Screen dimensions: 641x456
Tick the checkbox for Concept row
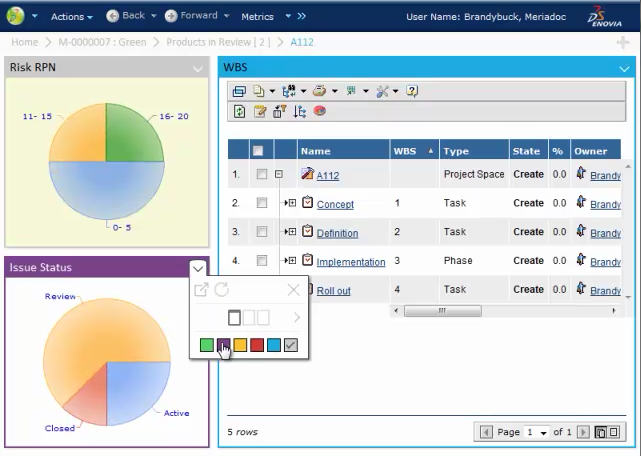[261, 203]
